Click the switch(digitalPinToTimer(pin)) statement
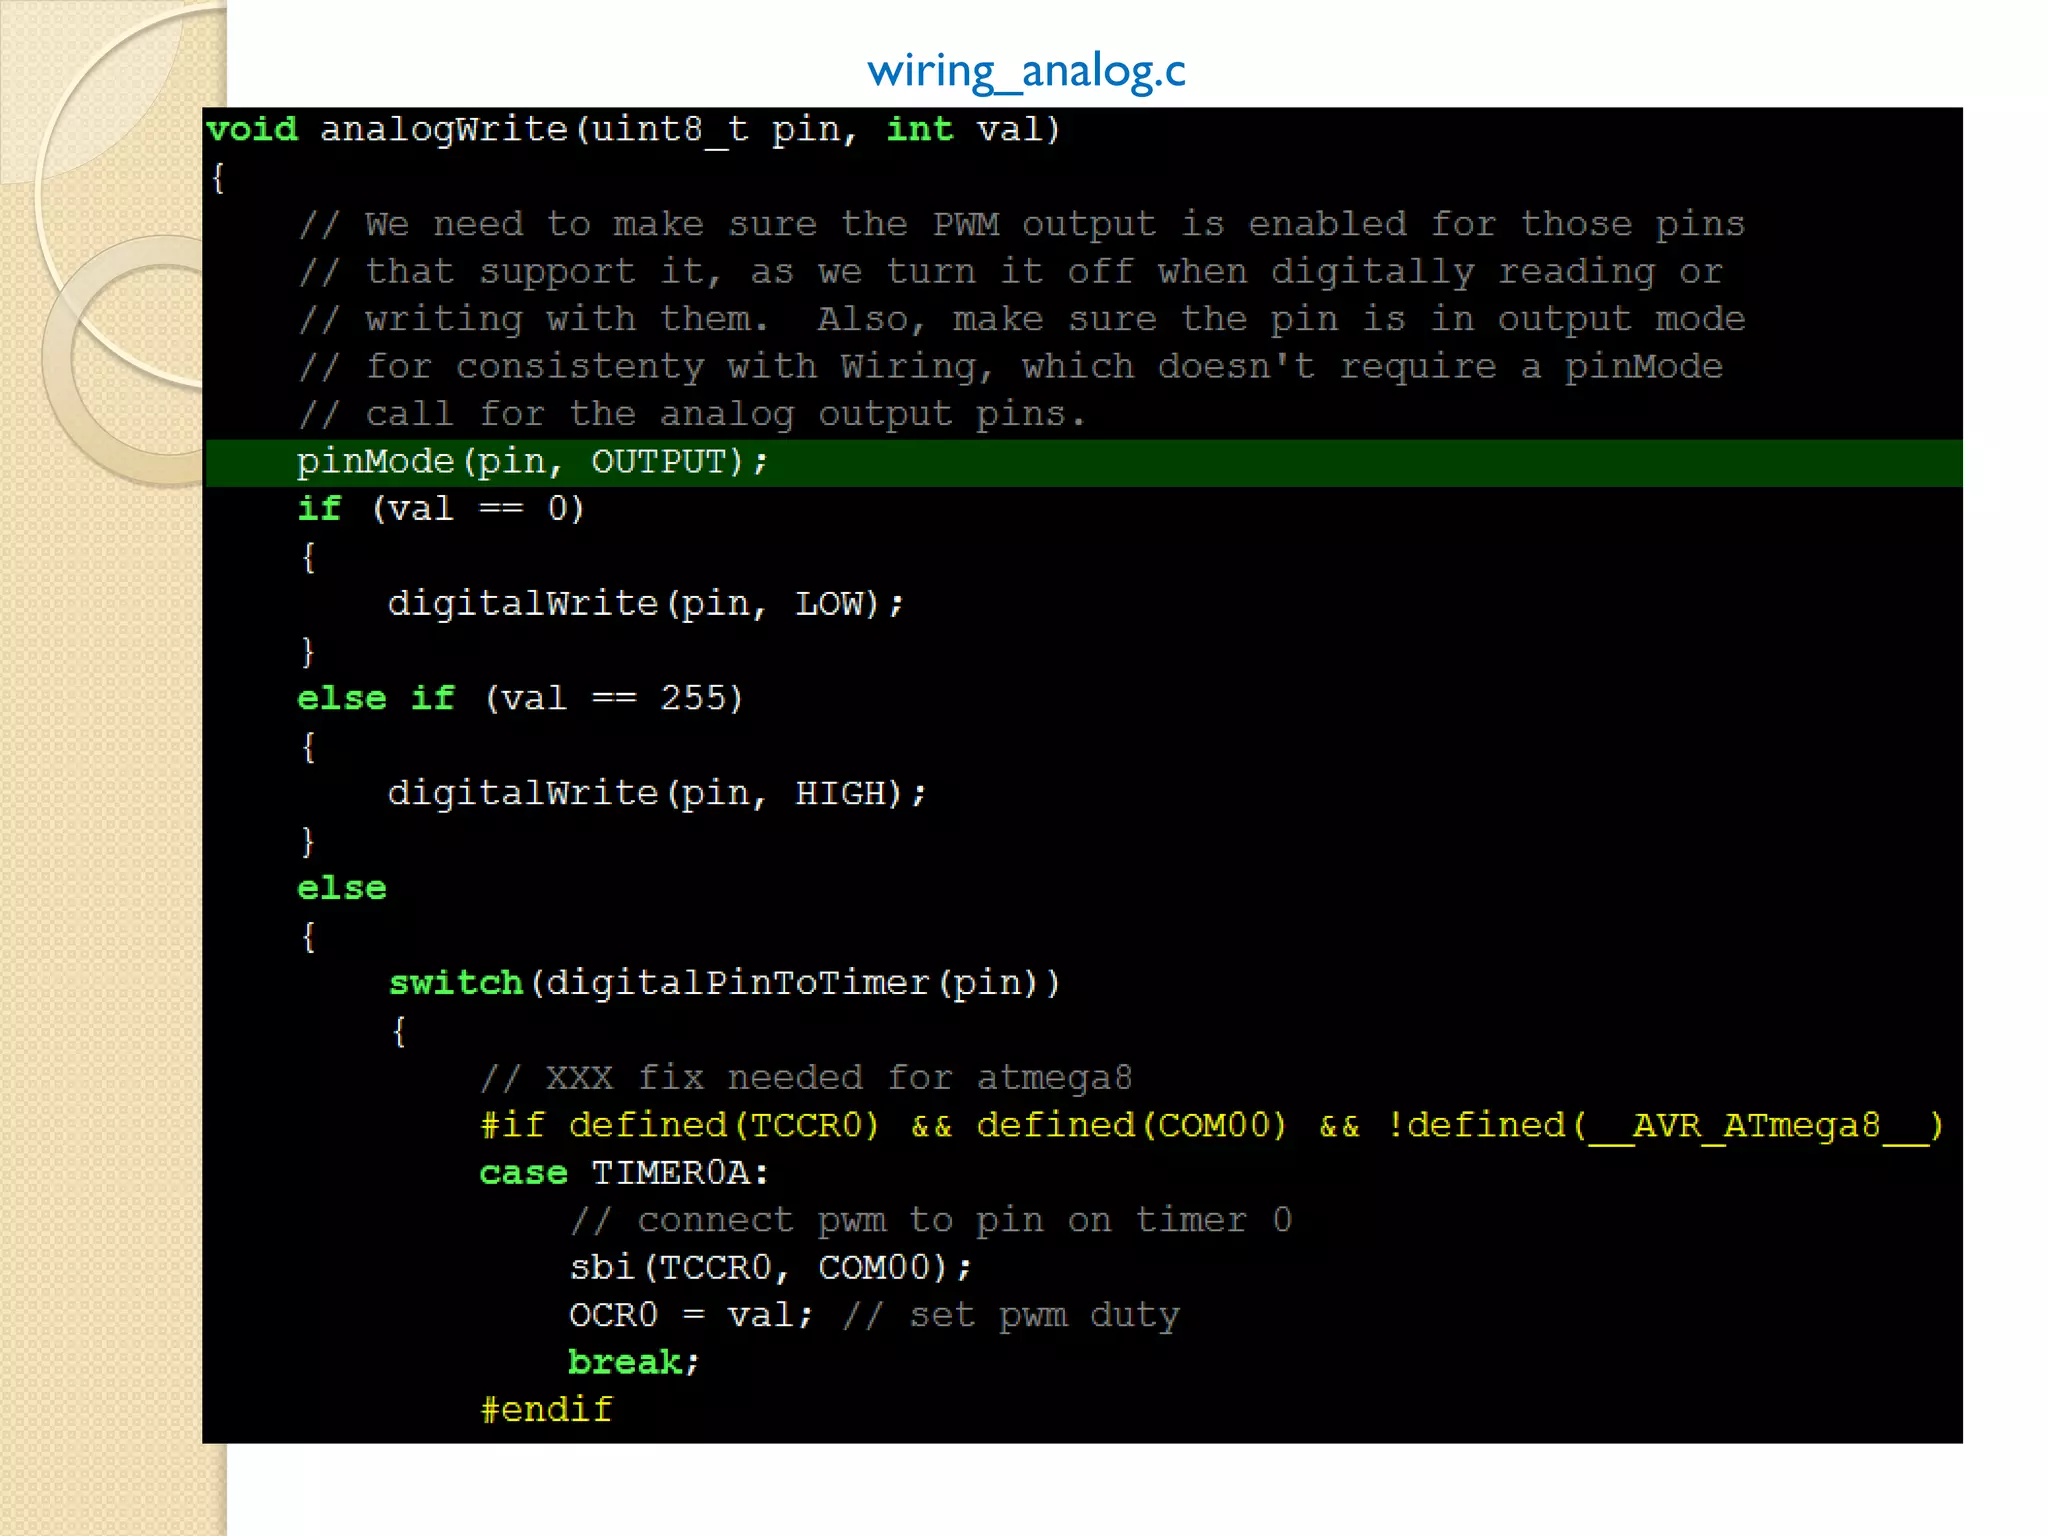The height and width of the screenshot is (1536, 2048). tap(724, 983)
